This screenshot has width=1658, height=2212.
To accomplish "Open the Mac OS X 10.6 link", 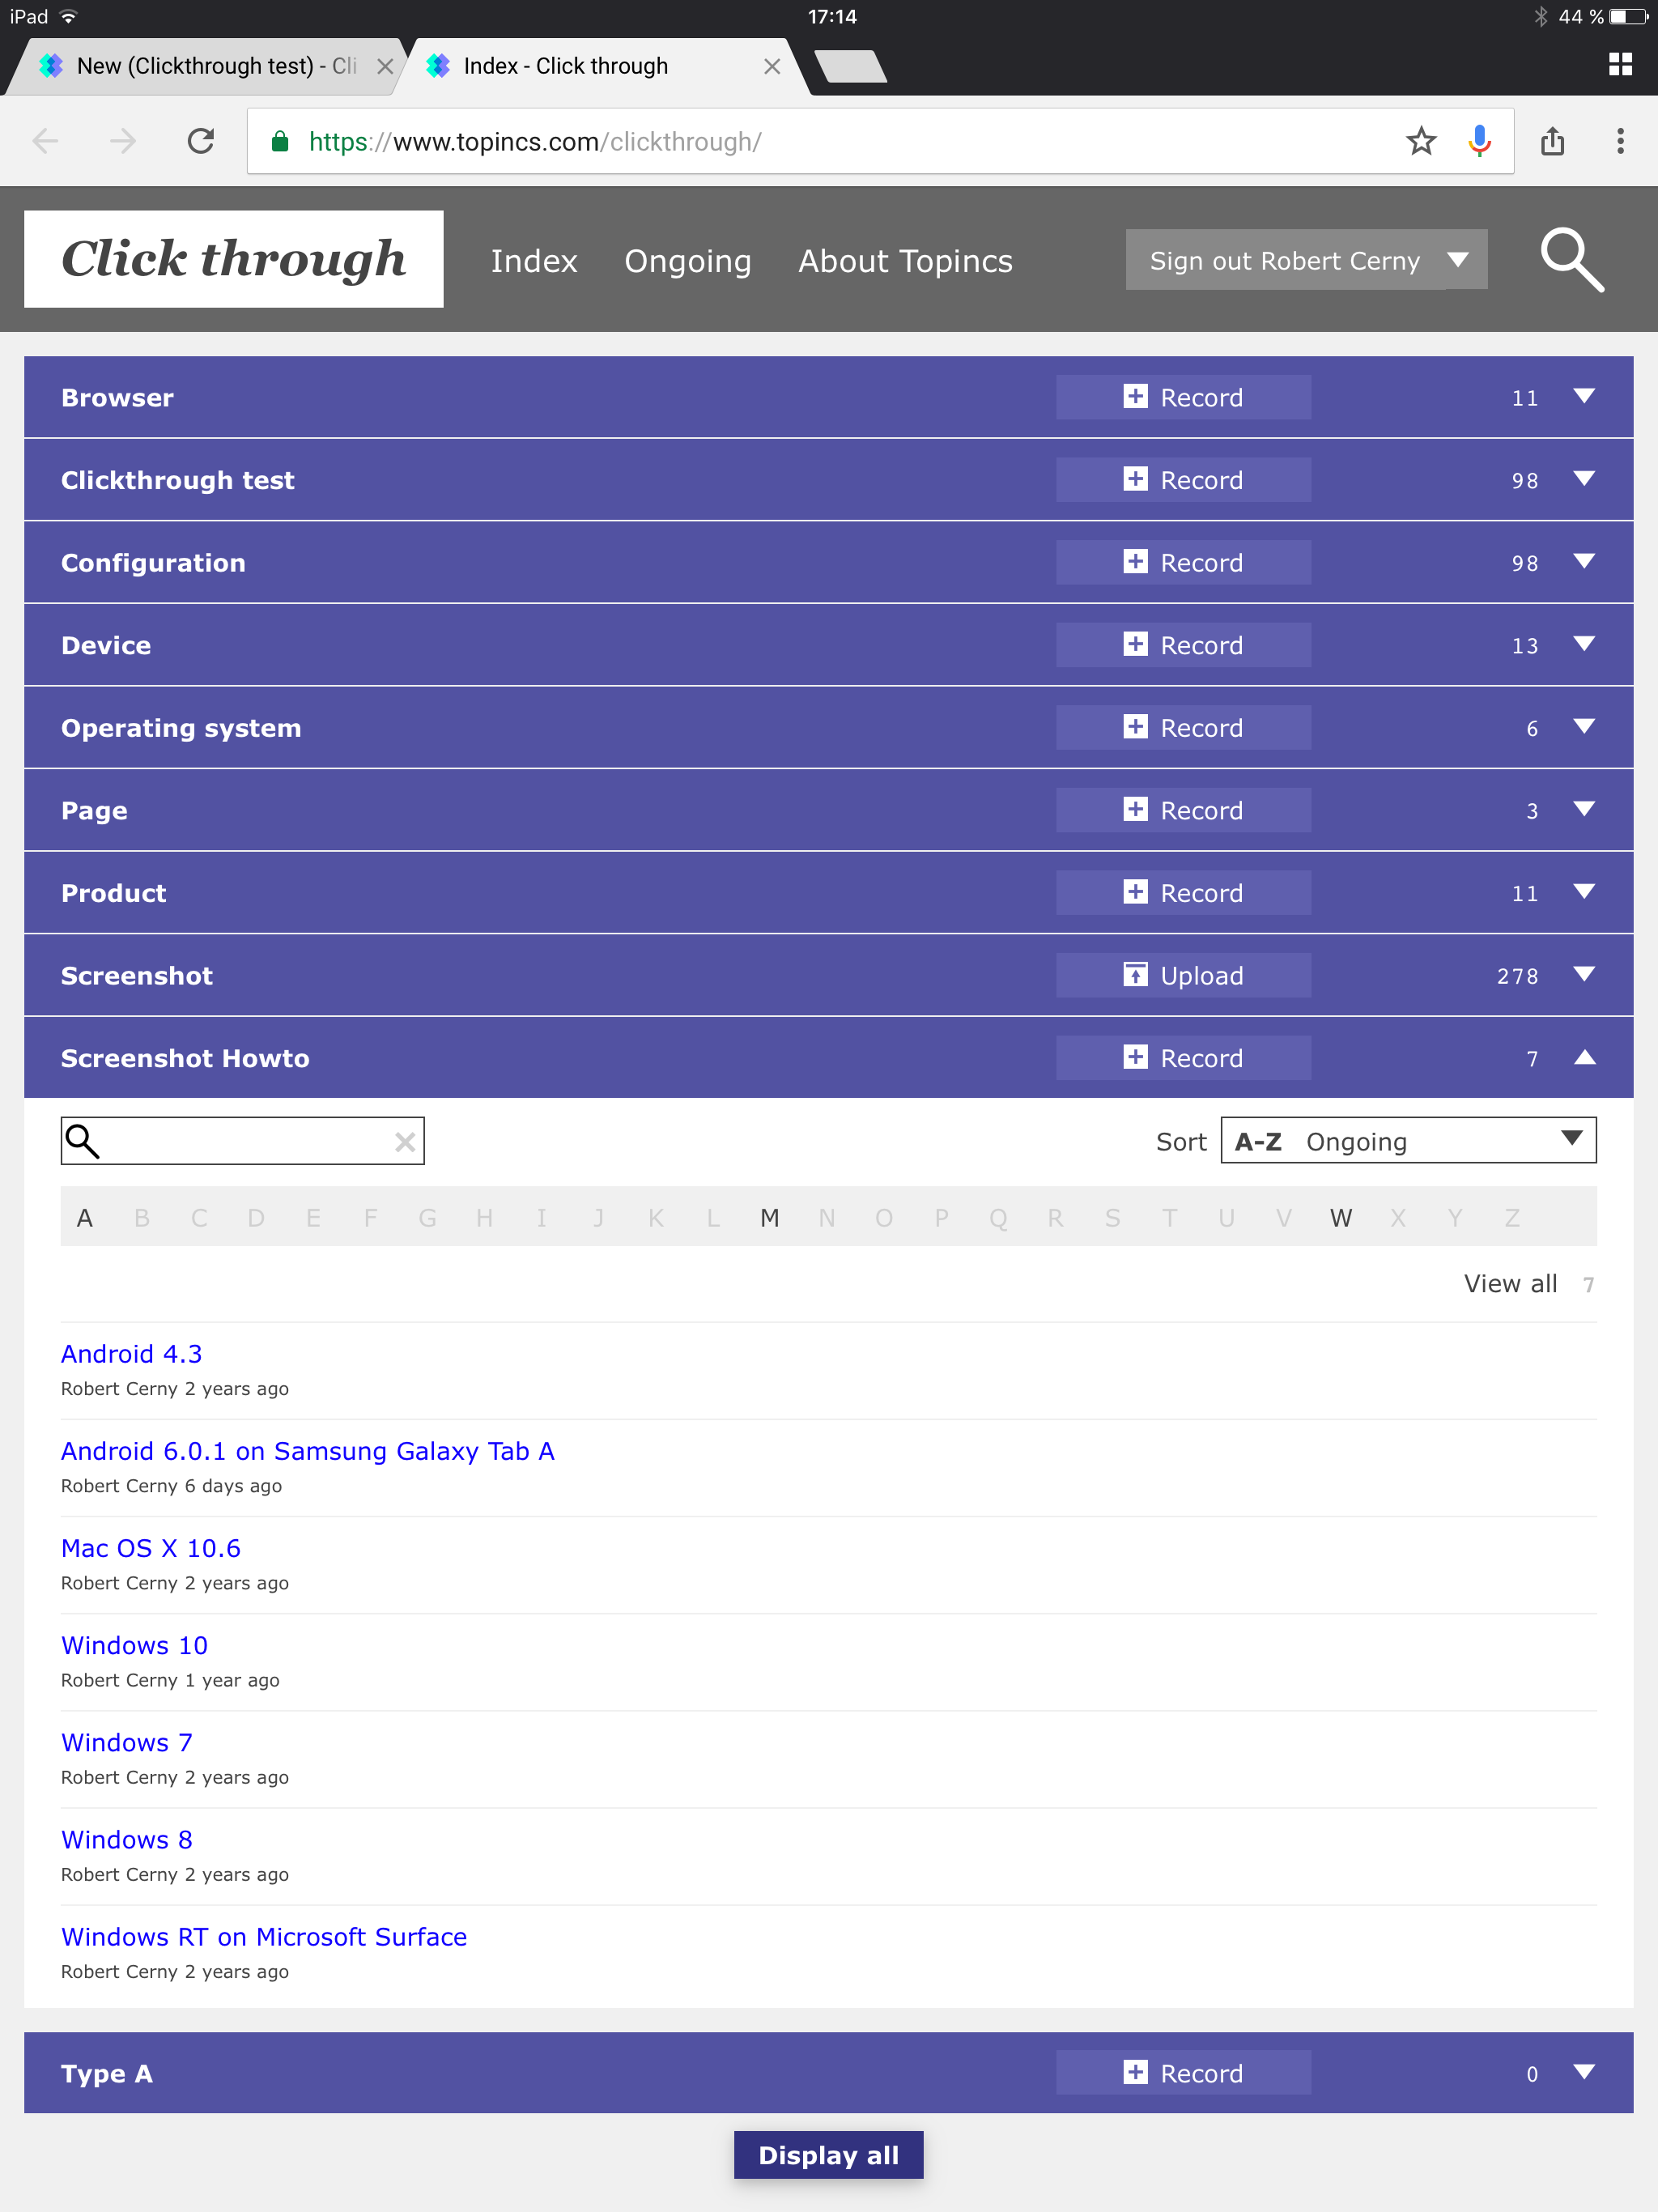I will 151,1548.
